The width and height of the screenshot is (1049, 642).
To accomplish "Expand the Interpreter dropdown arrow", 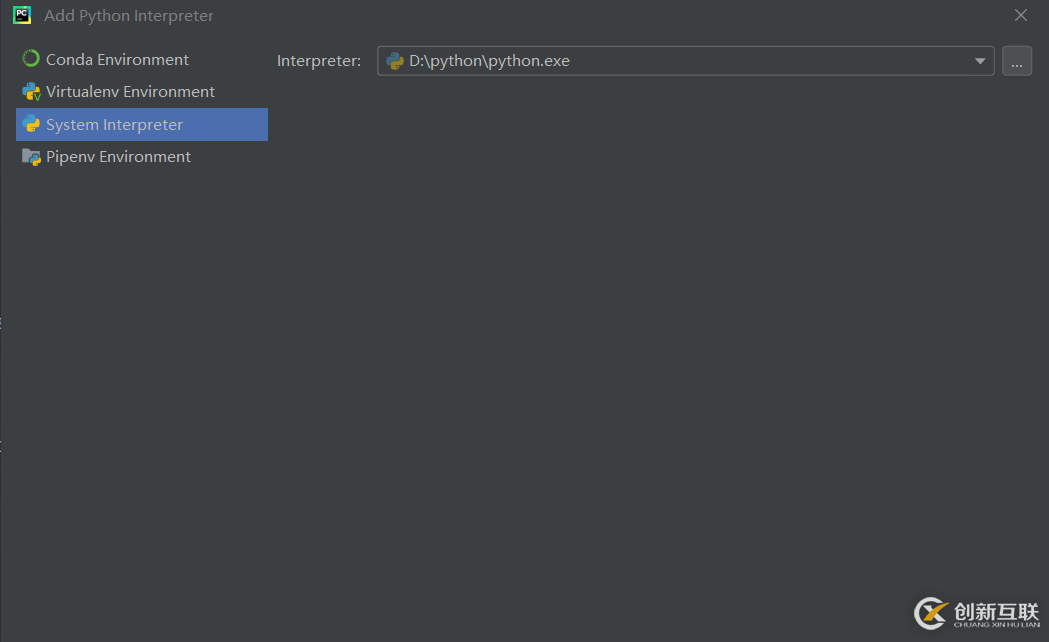I will (x=980, y=61).
